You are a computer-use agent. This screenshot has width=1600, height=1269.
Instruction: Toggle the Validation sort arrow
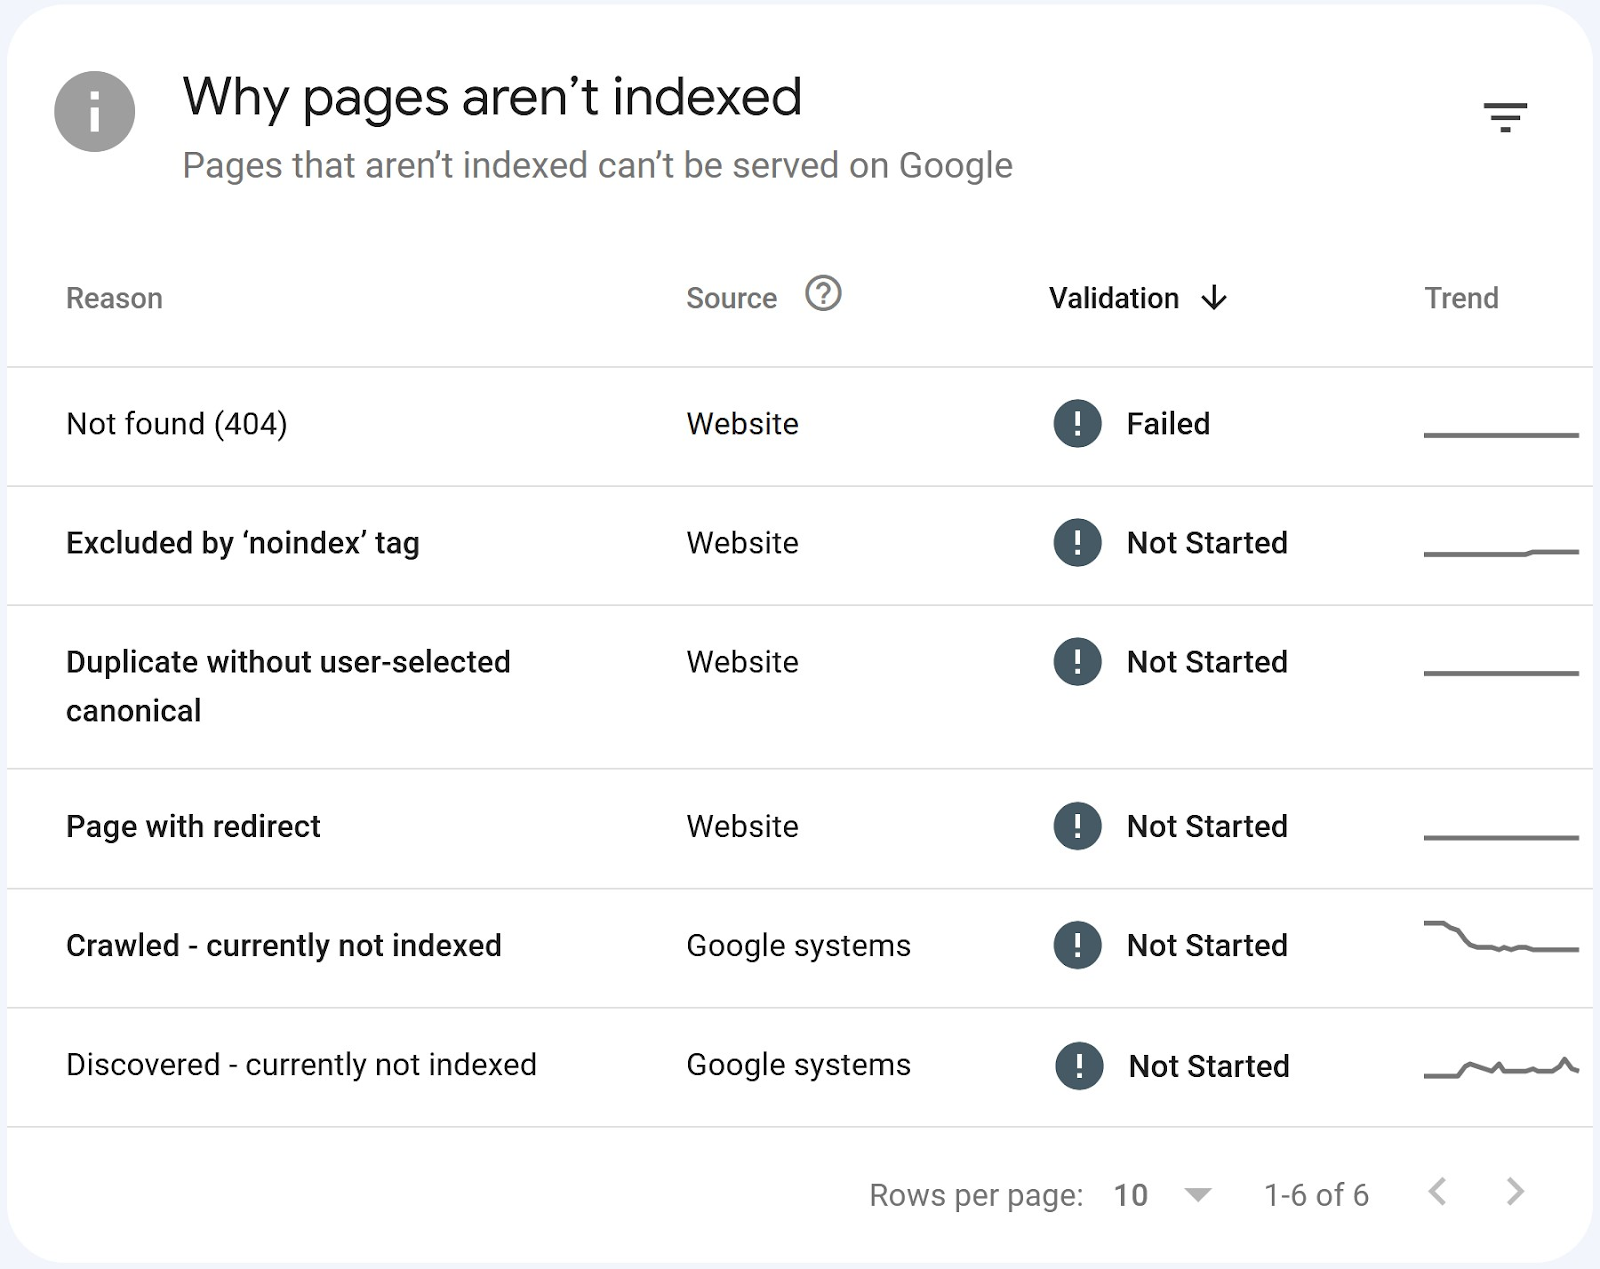(1214, 298)
